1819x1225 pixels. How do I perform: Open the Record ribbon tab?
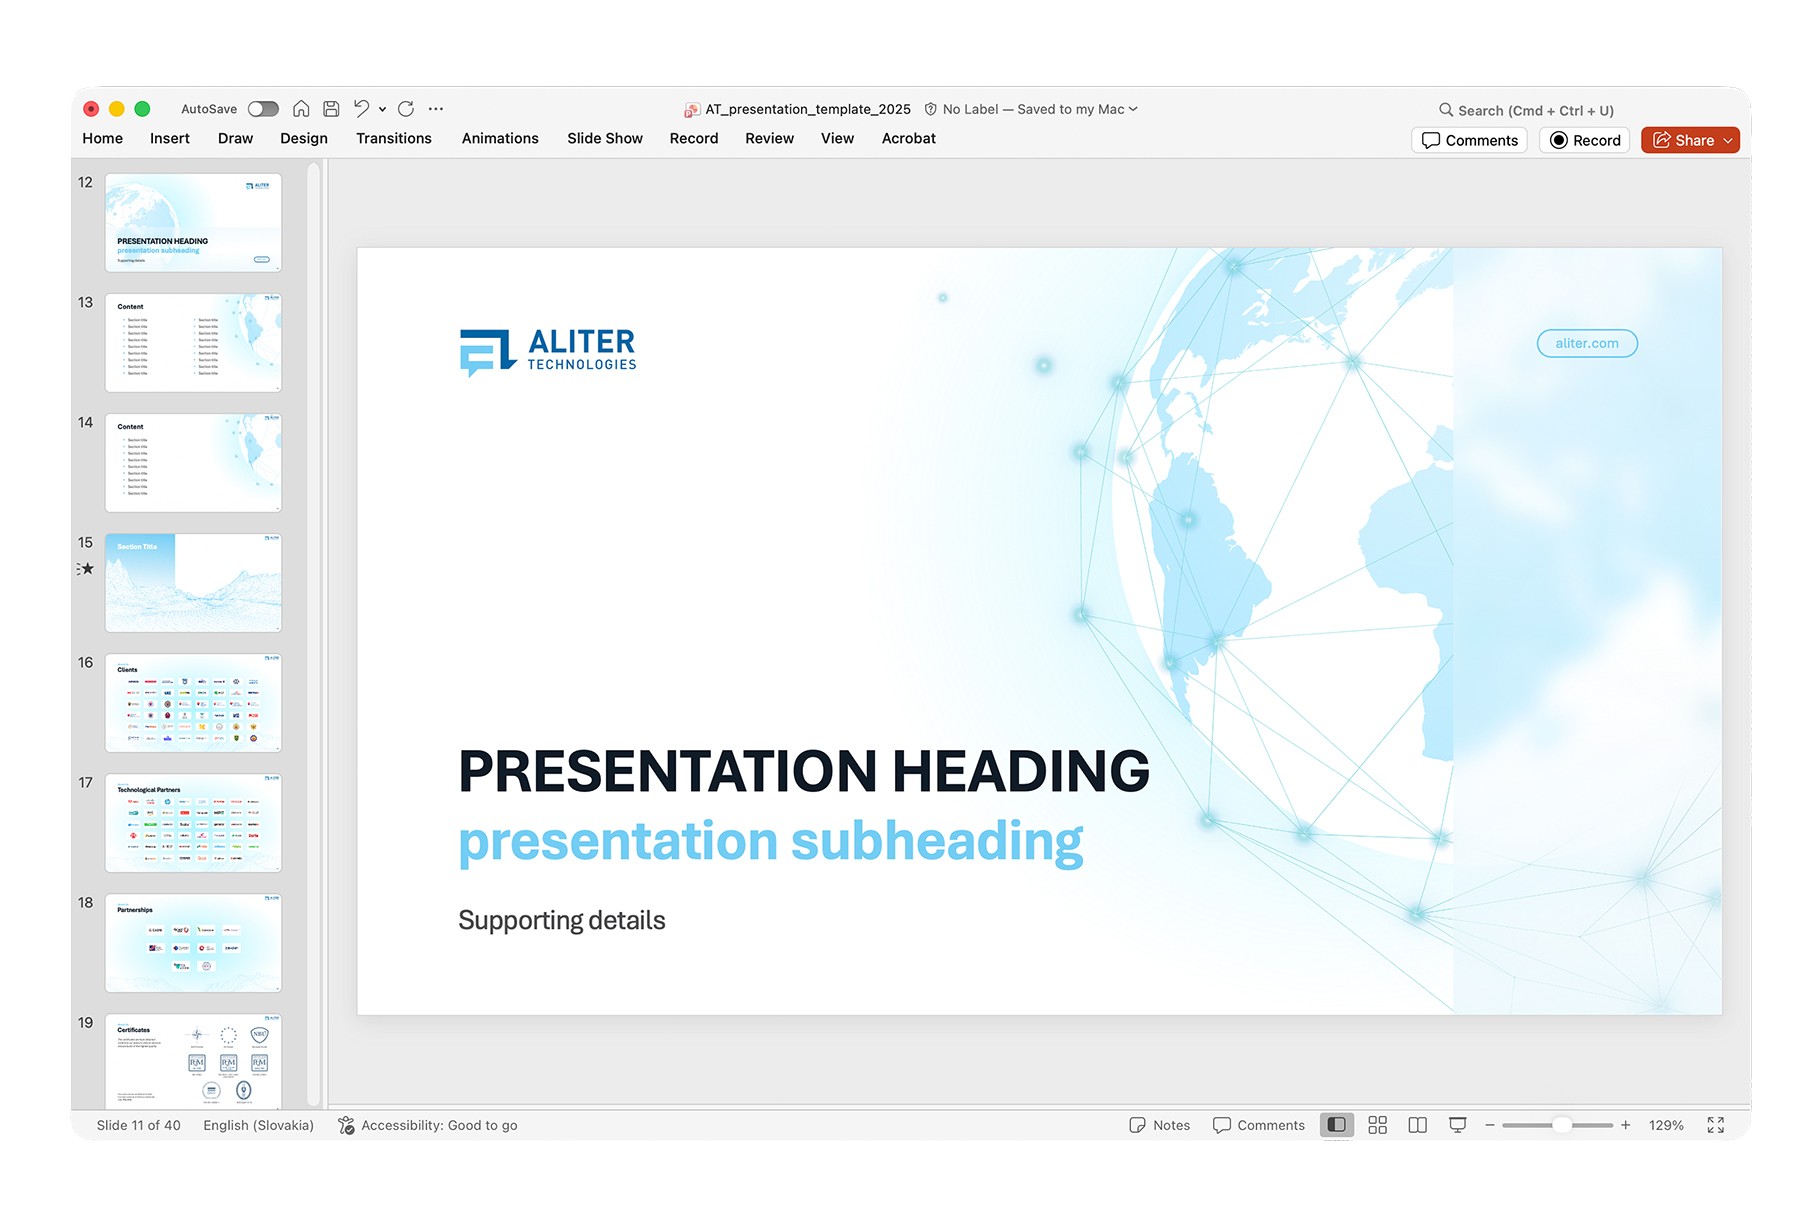694,138
